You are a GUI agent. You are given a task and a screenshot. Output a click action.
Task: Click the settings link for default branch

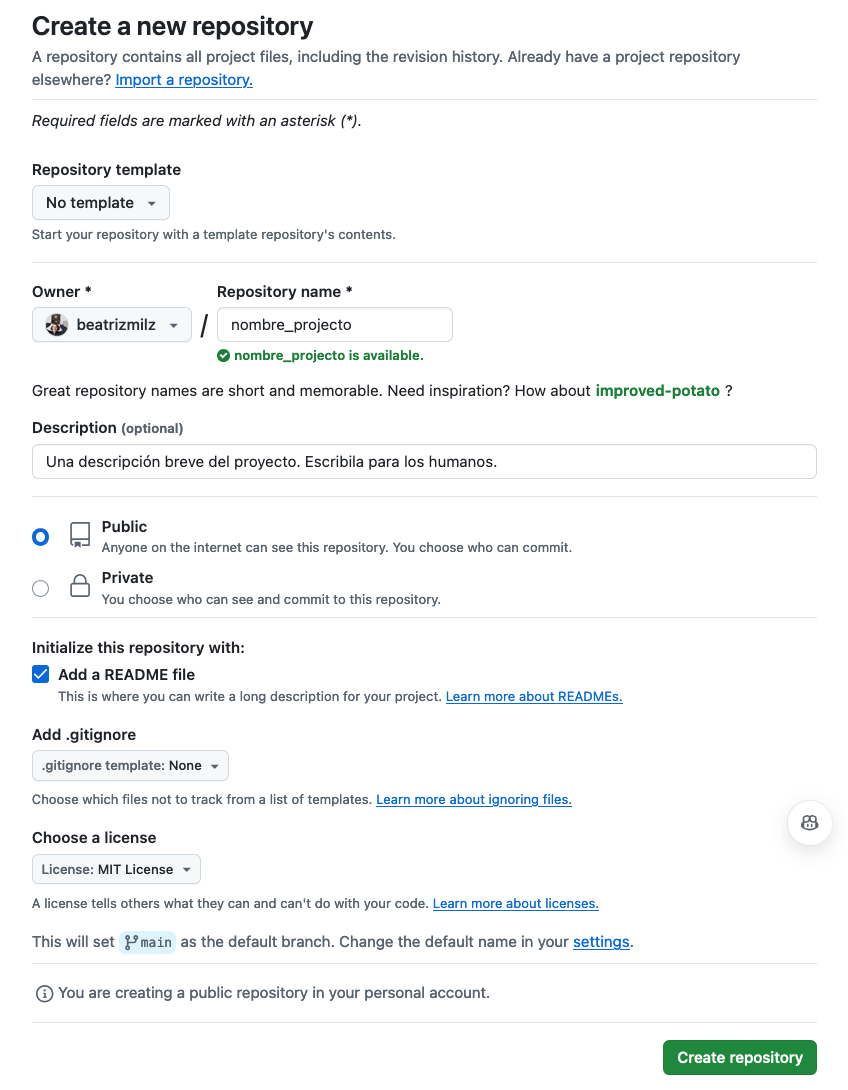pyautogui.click(x=601, y=942)
